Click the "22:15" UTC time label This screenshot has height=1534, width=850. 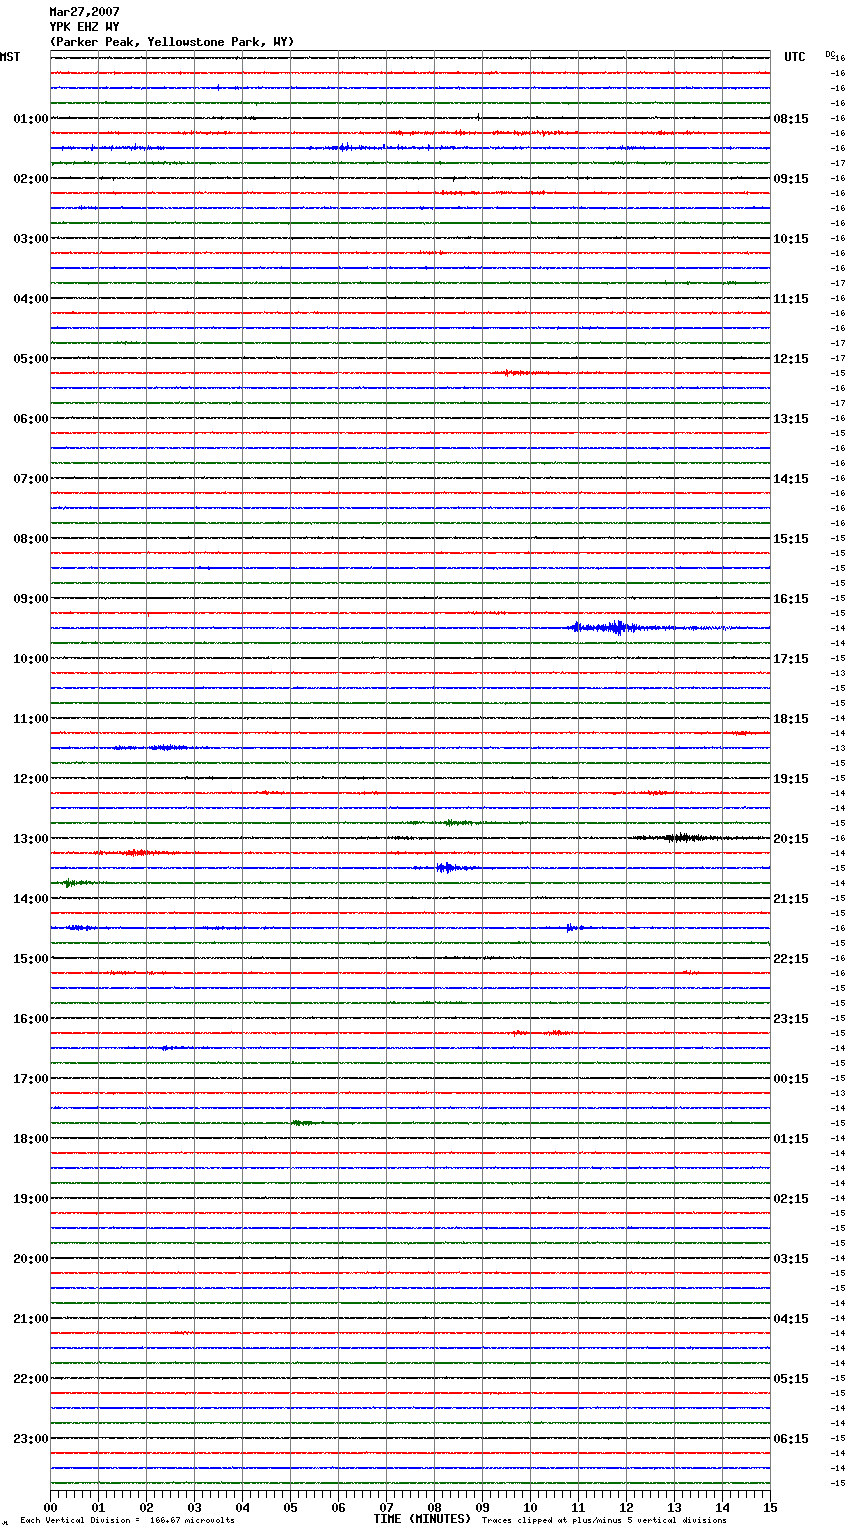[791, 959]
